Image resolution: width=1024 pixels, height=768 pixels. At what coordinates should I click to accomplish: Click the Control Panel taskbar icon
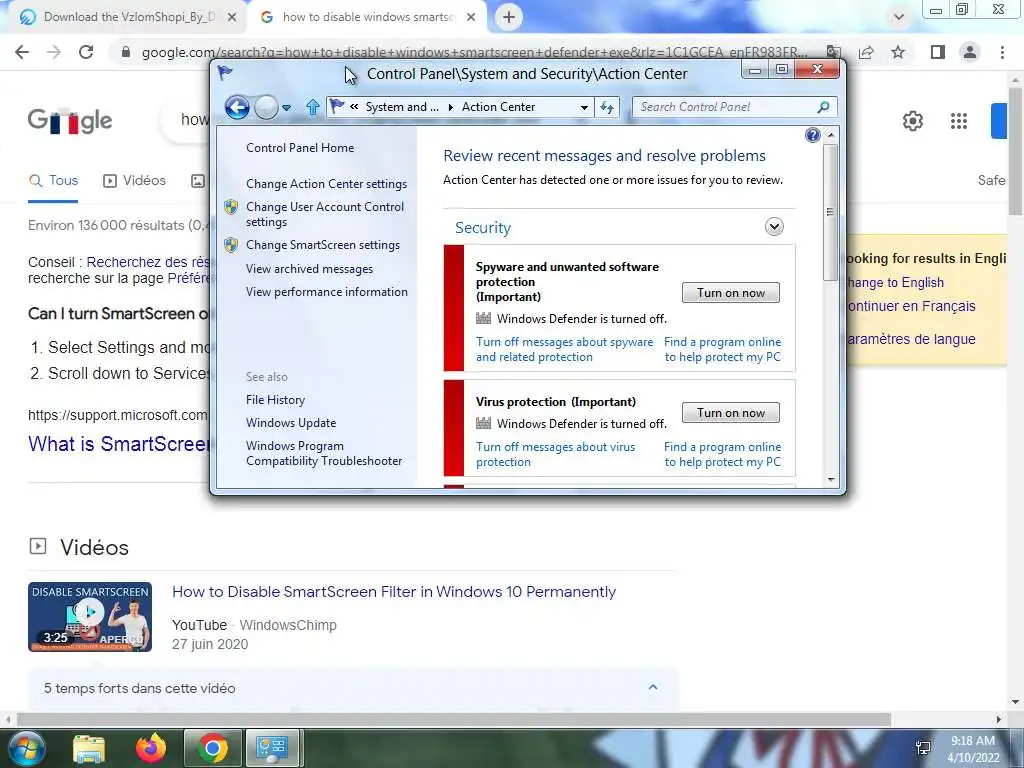(x=272, y=748)
